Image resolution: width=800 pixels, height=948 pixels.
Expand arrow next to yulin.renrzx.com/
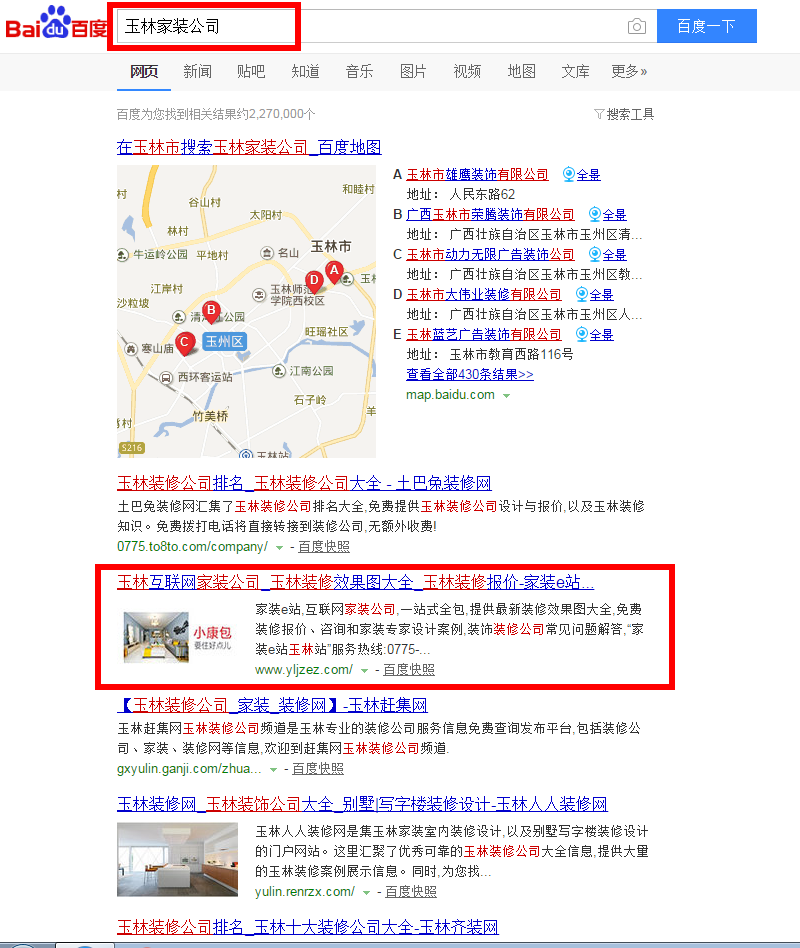366,892
